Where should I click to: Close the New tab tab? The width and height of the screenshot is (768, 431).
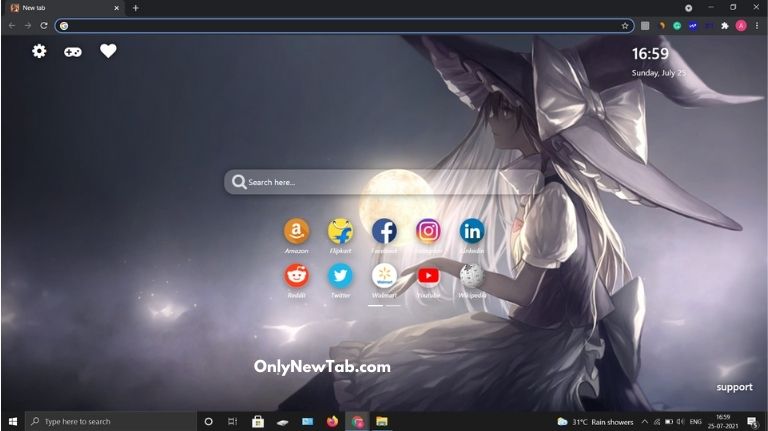point(117,8)
